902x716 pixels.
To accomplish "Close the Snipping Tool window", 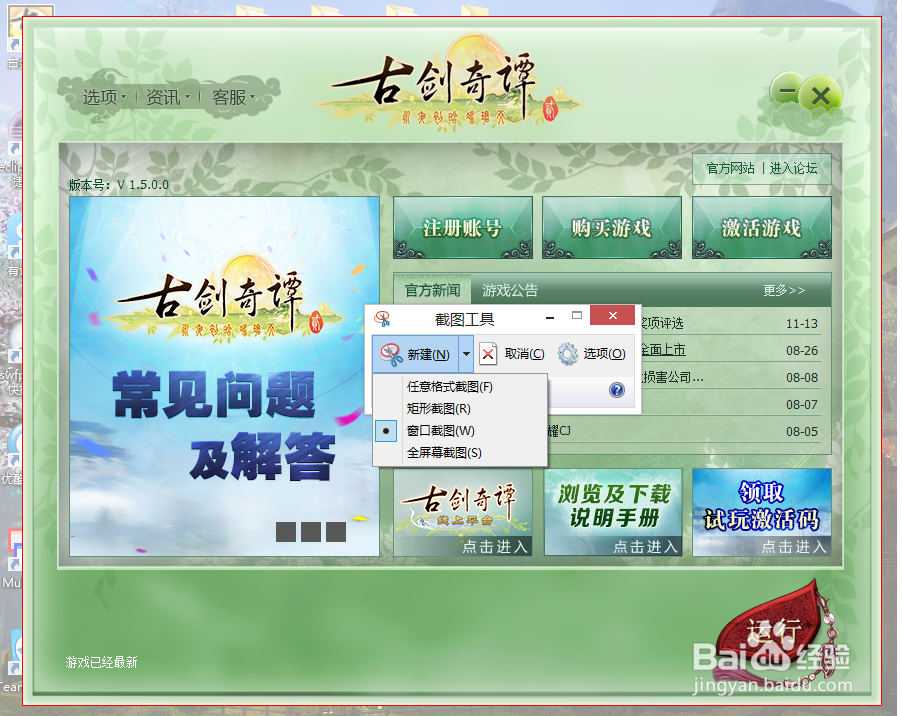I will tap(613, 315).
